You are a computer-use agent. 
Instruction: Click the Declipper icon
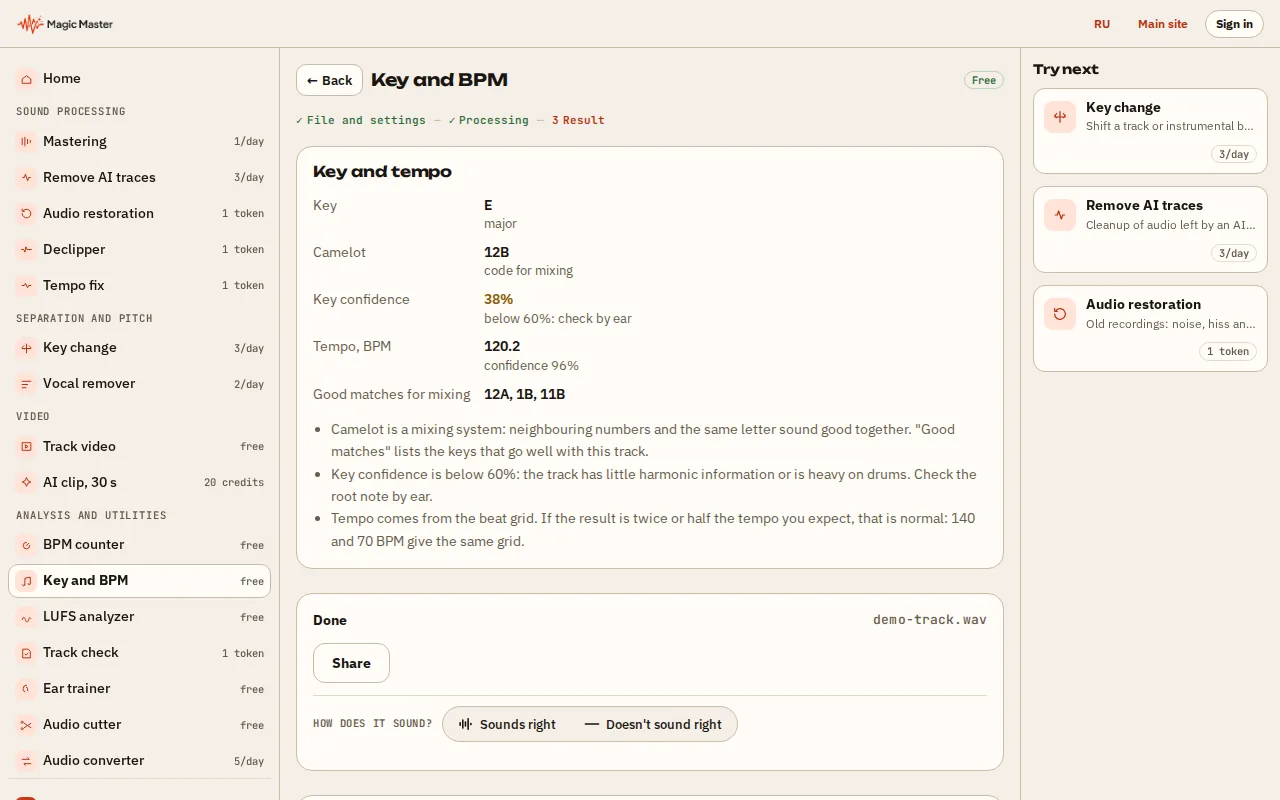(x=26, y=250)
